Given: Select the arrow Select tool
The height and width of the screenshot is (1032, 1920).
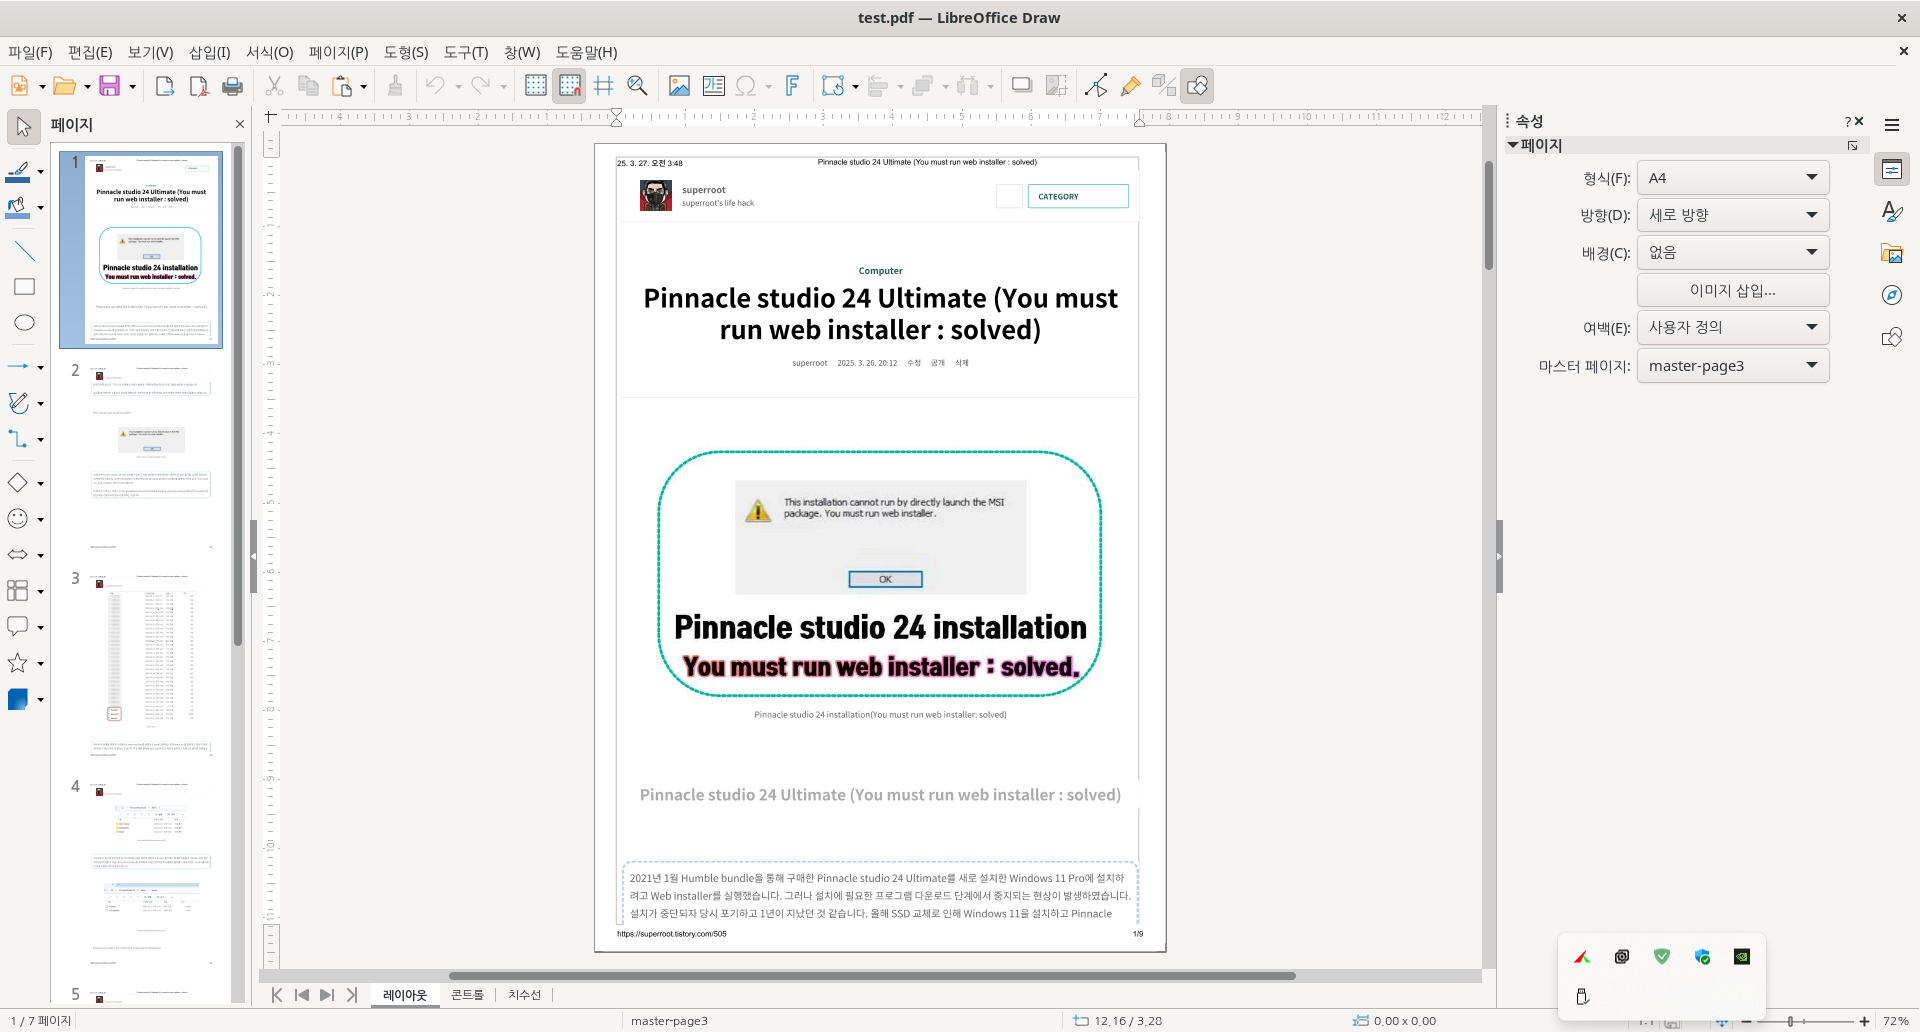Looking at the screenshot, I should click(x=24, y=127).
